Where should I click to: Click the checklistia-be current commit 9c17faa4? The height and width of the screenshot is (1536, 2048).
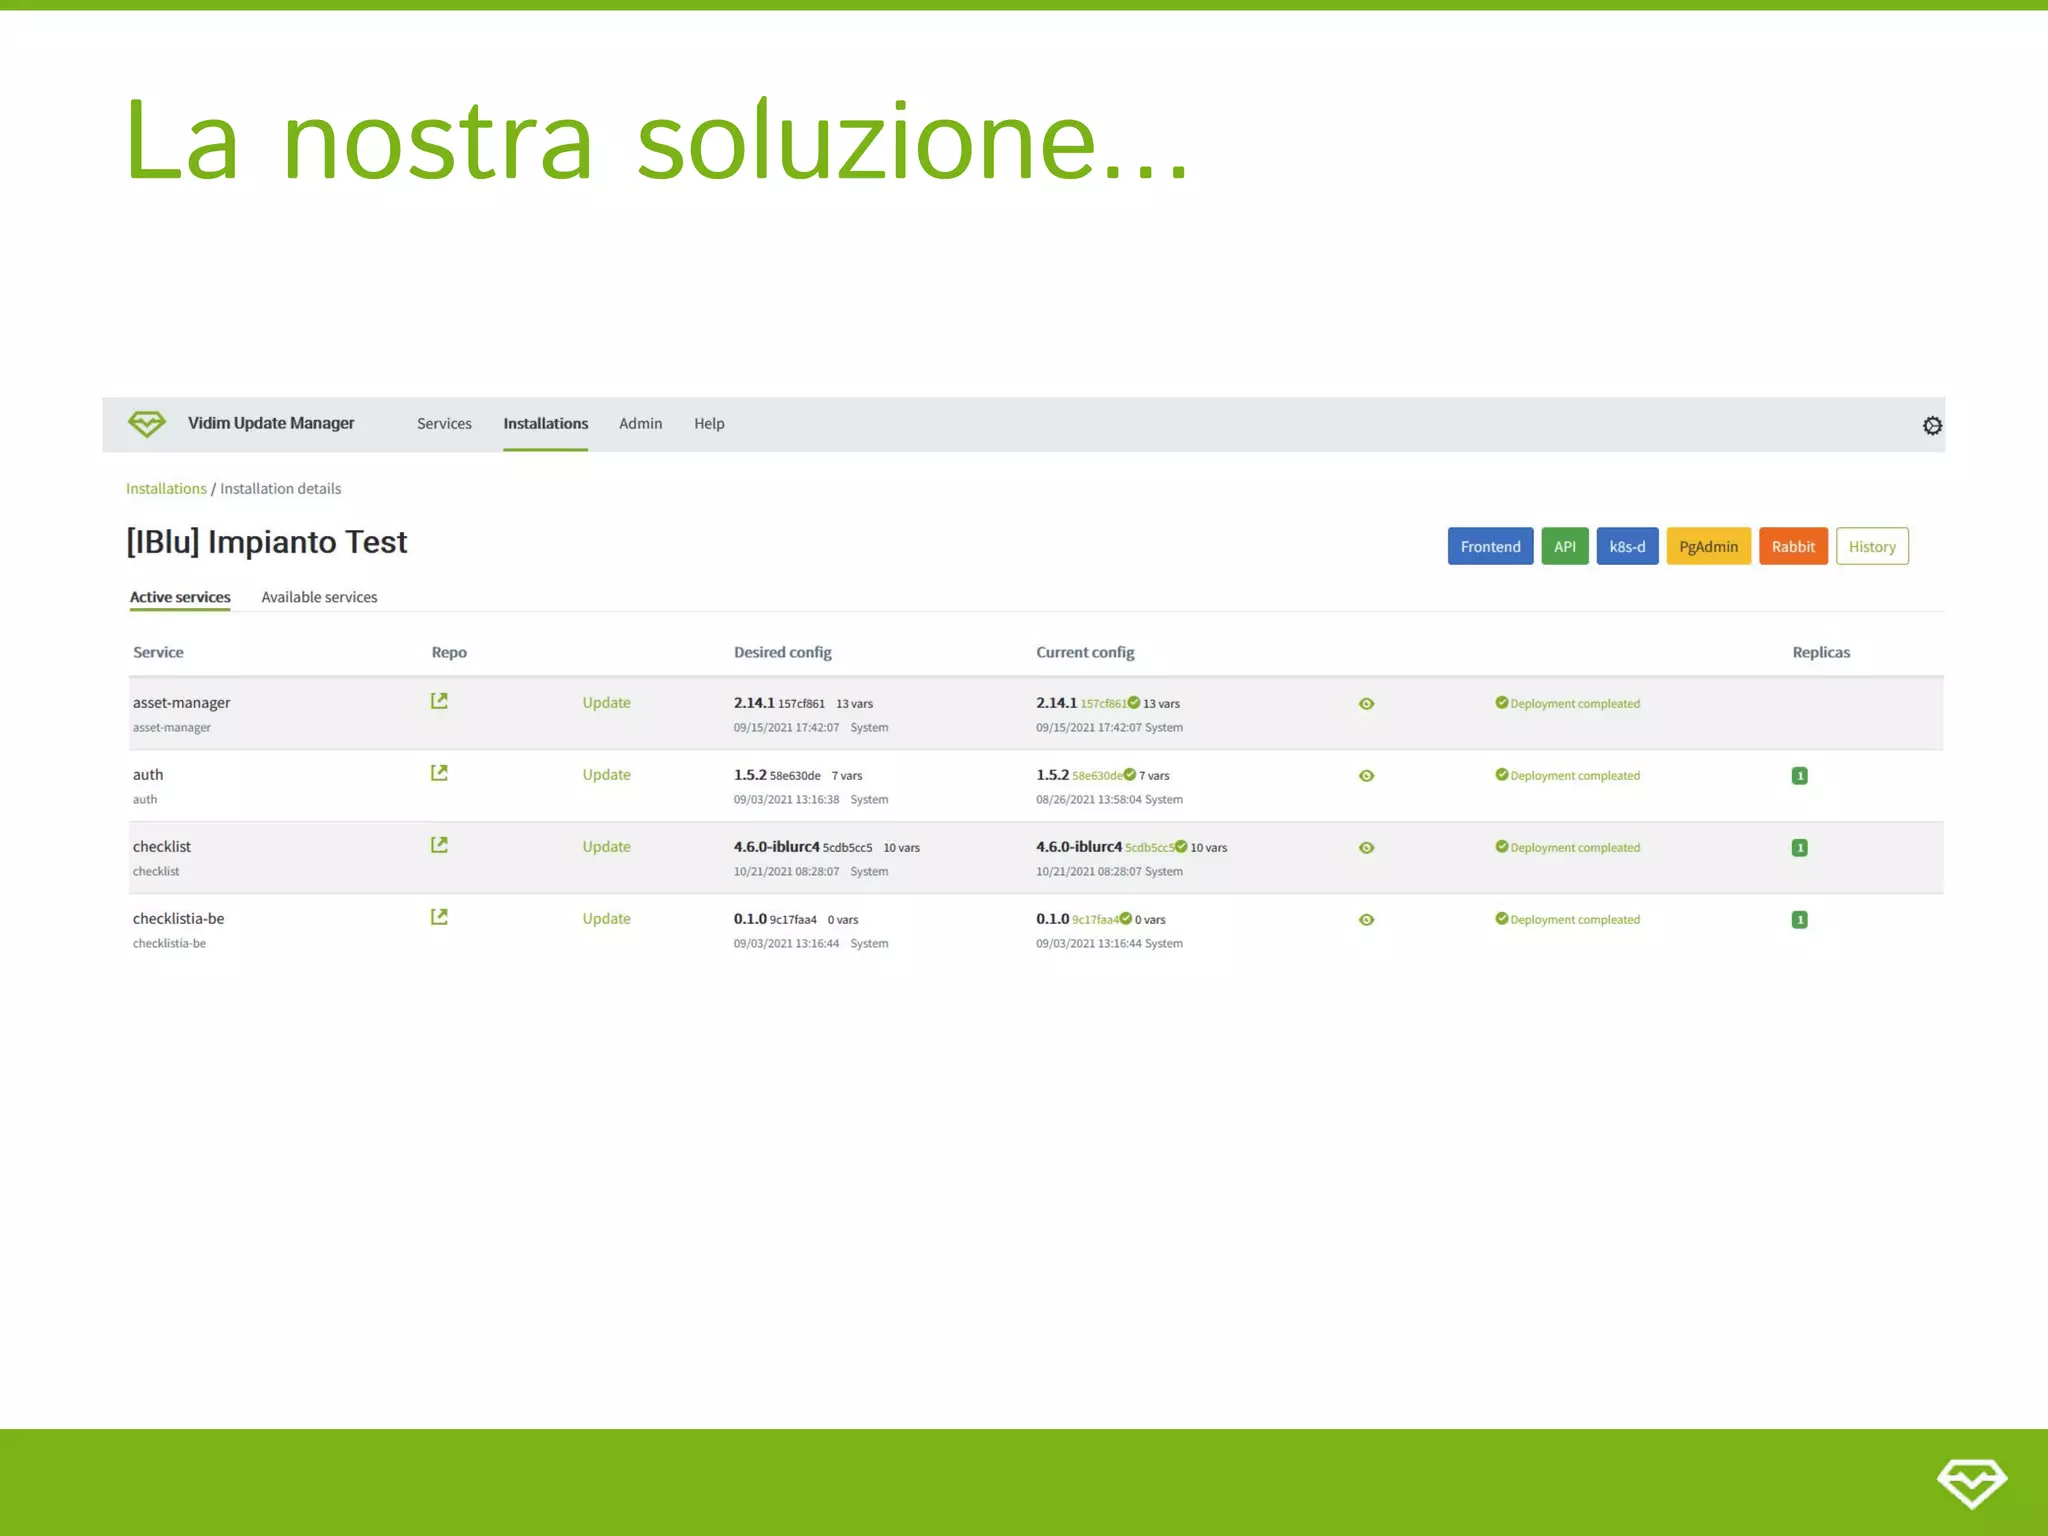coord(1095,920)
